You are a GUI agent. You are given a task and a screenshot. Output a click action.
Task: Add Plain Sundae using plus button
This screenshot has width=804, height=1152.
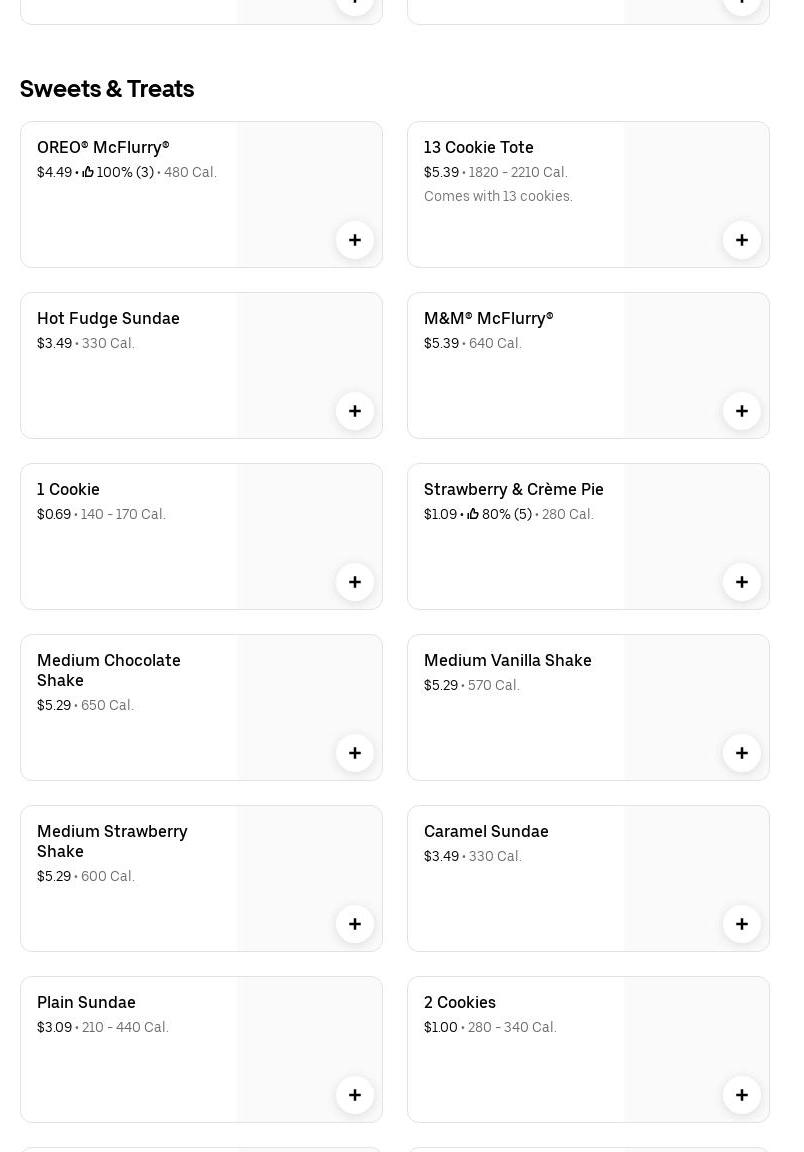coord(355,1095)
